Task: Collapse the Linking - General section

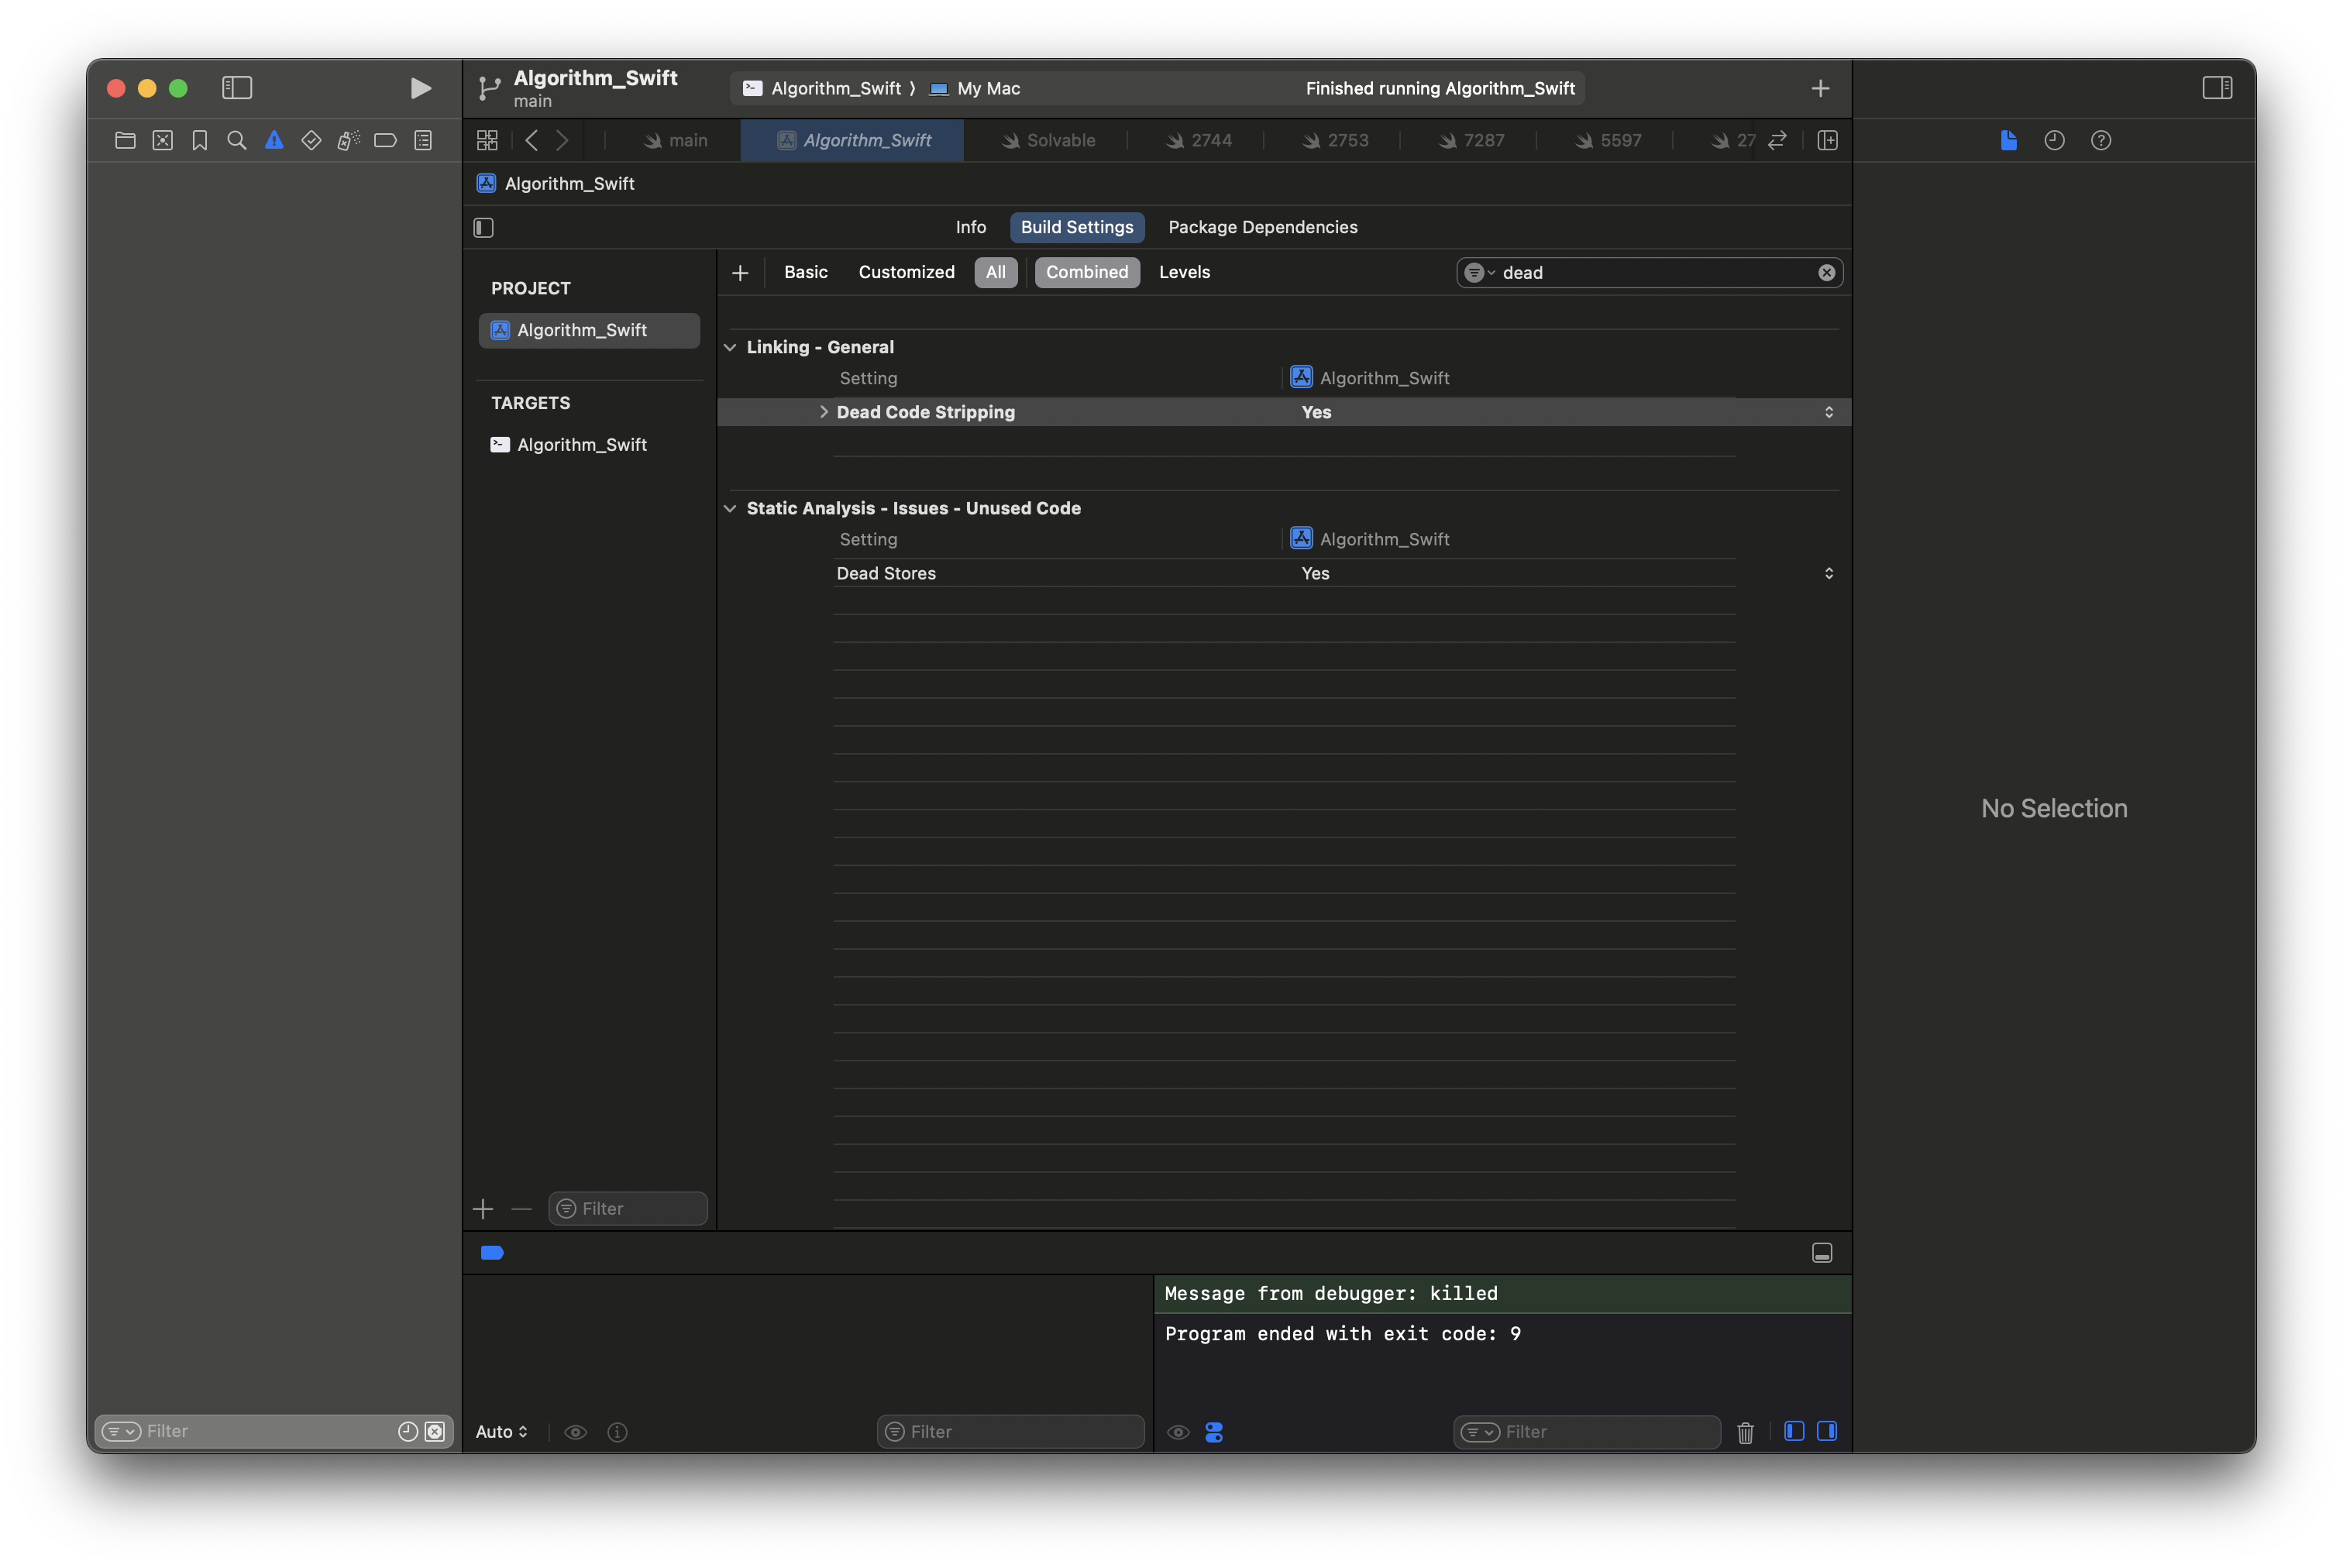Action: click(730, 347)
